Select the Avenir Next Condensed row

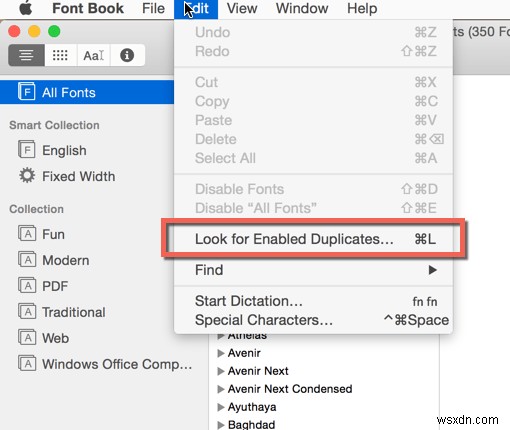tap(324, 389)
